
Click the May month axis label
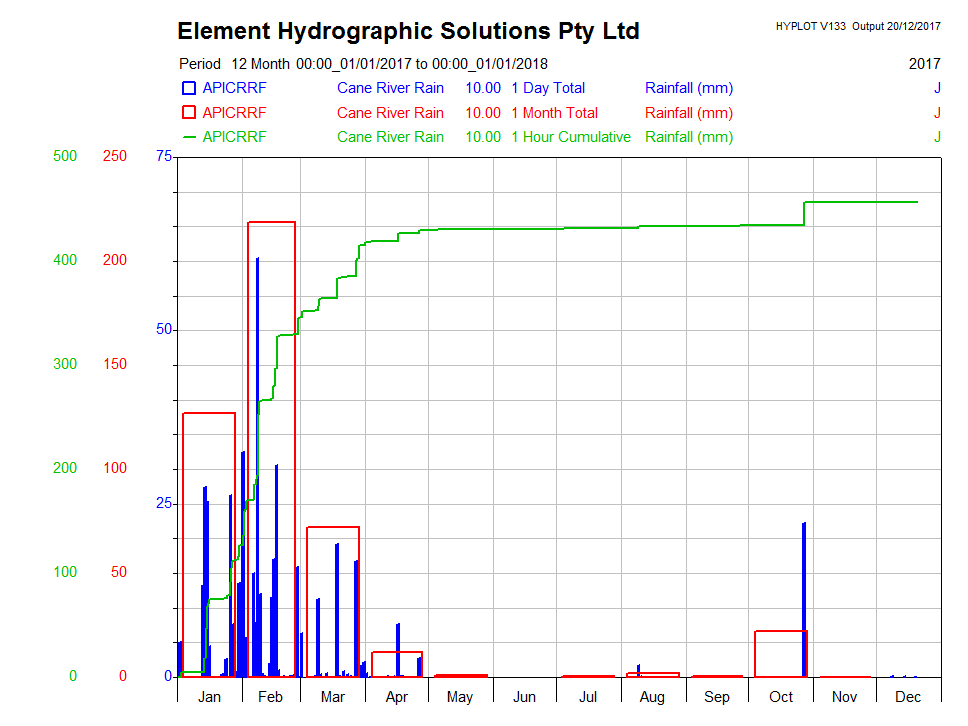pos(460,697)
